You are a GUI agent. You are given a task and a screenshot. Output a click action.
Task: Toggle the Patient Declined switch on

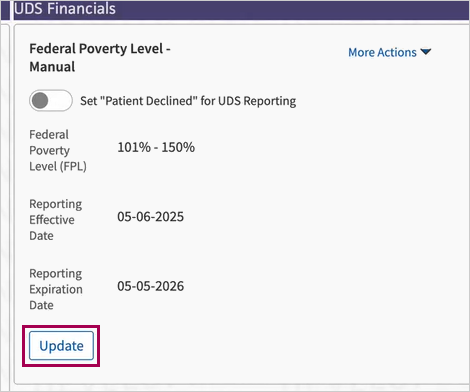coord(51,100)
